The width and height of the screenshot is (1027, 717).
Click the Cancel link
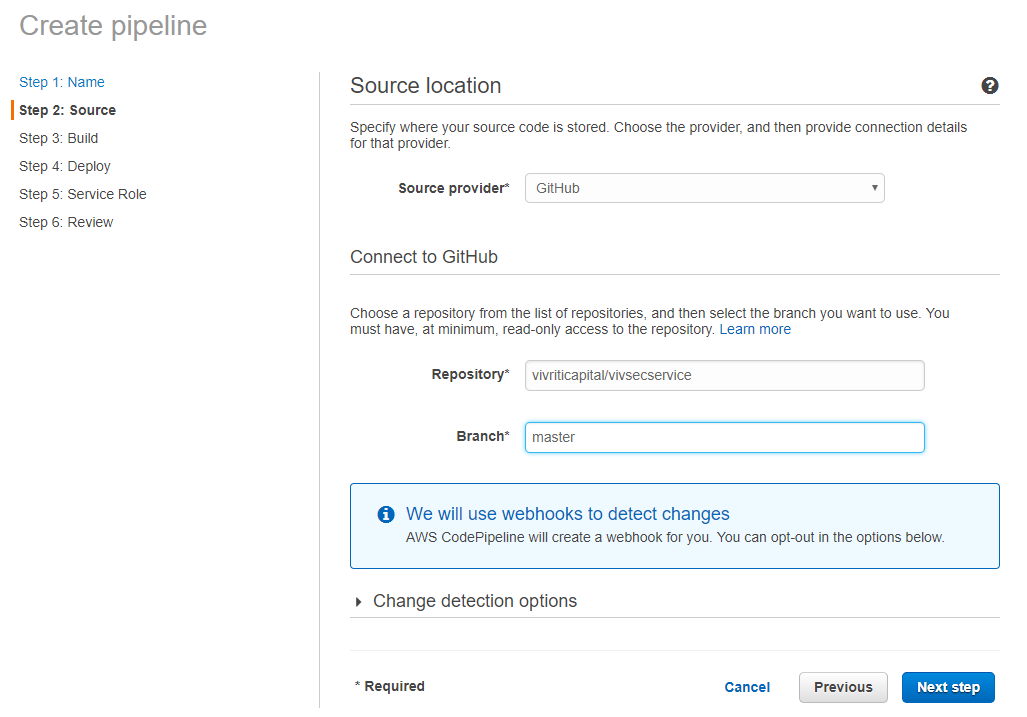(747, 687)
